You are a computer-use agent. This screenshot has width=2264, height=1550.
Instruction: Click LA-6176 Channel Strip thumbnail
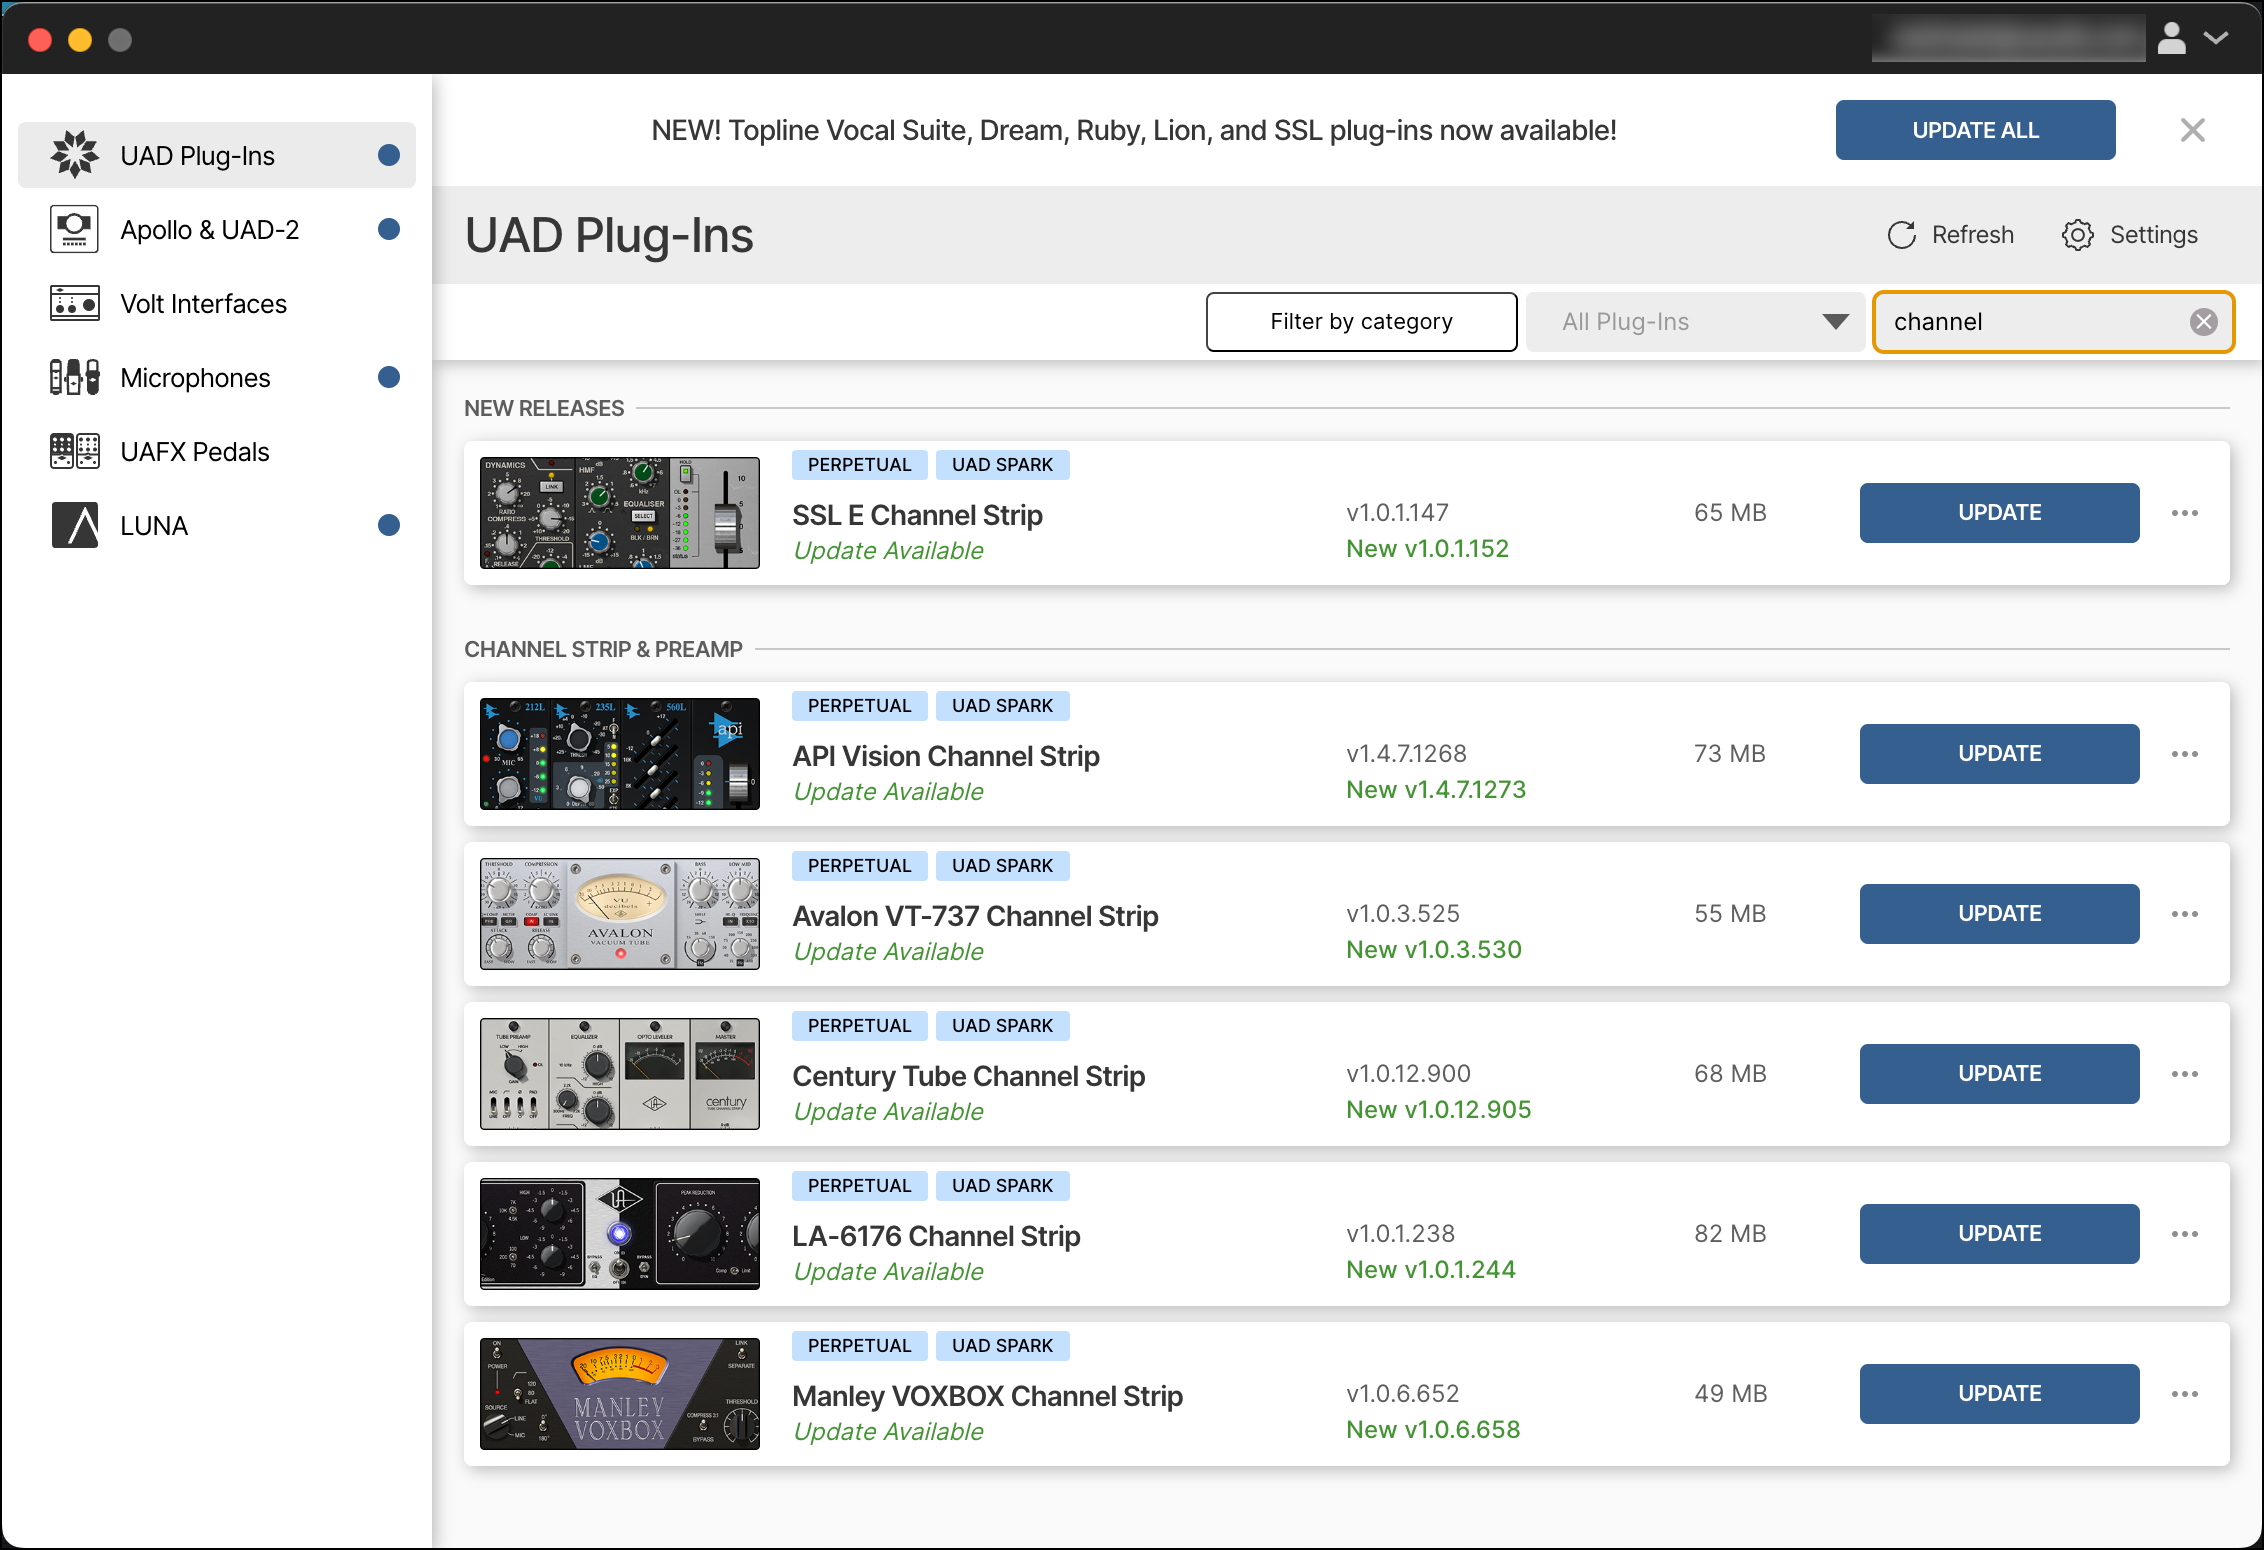[620, 1234]
